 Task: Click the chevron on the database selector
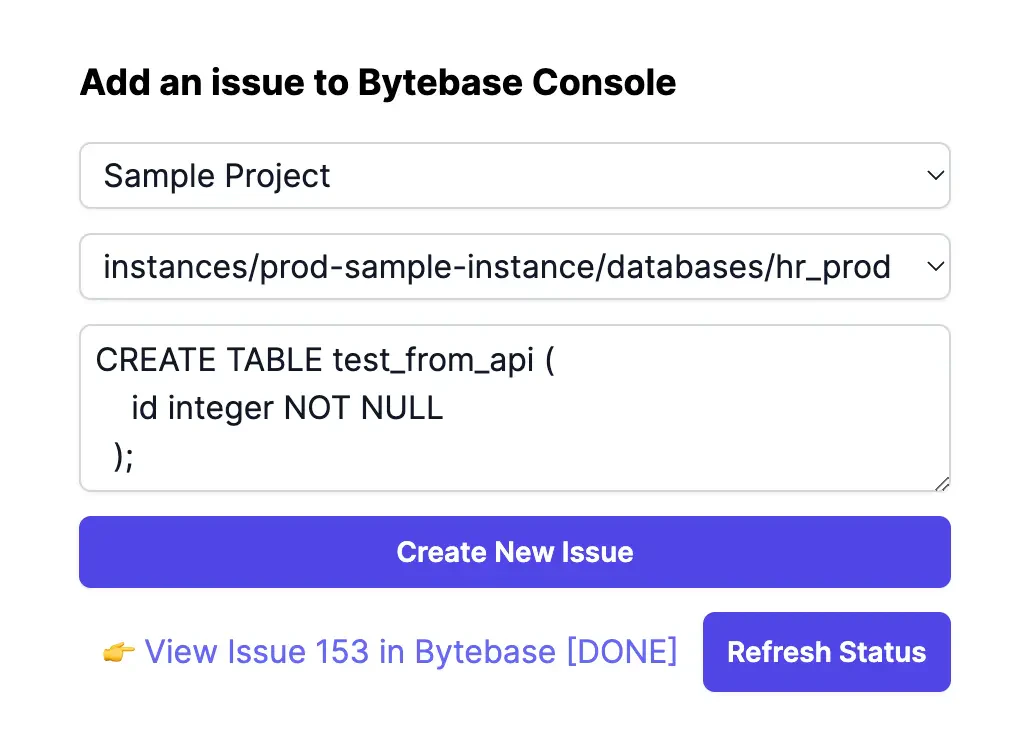coord(936,267)
